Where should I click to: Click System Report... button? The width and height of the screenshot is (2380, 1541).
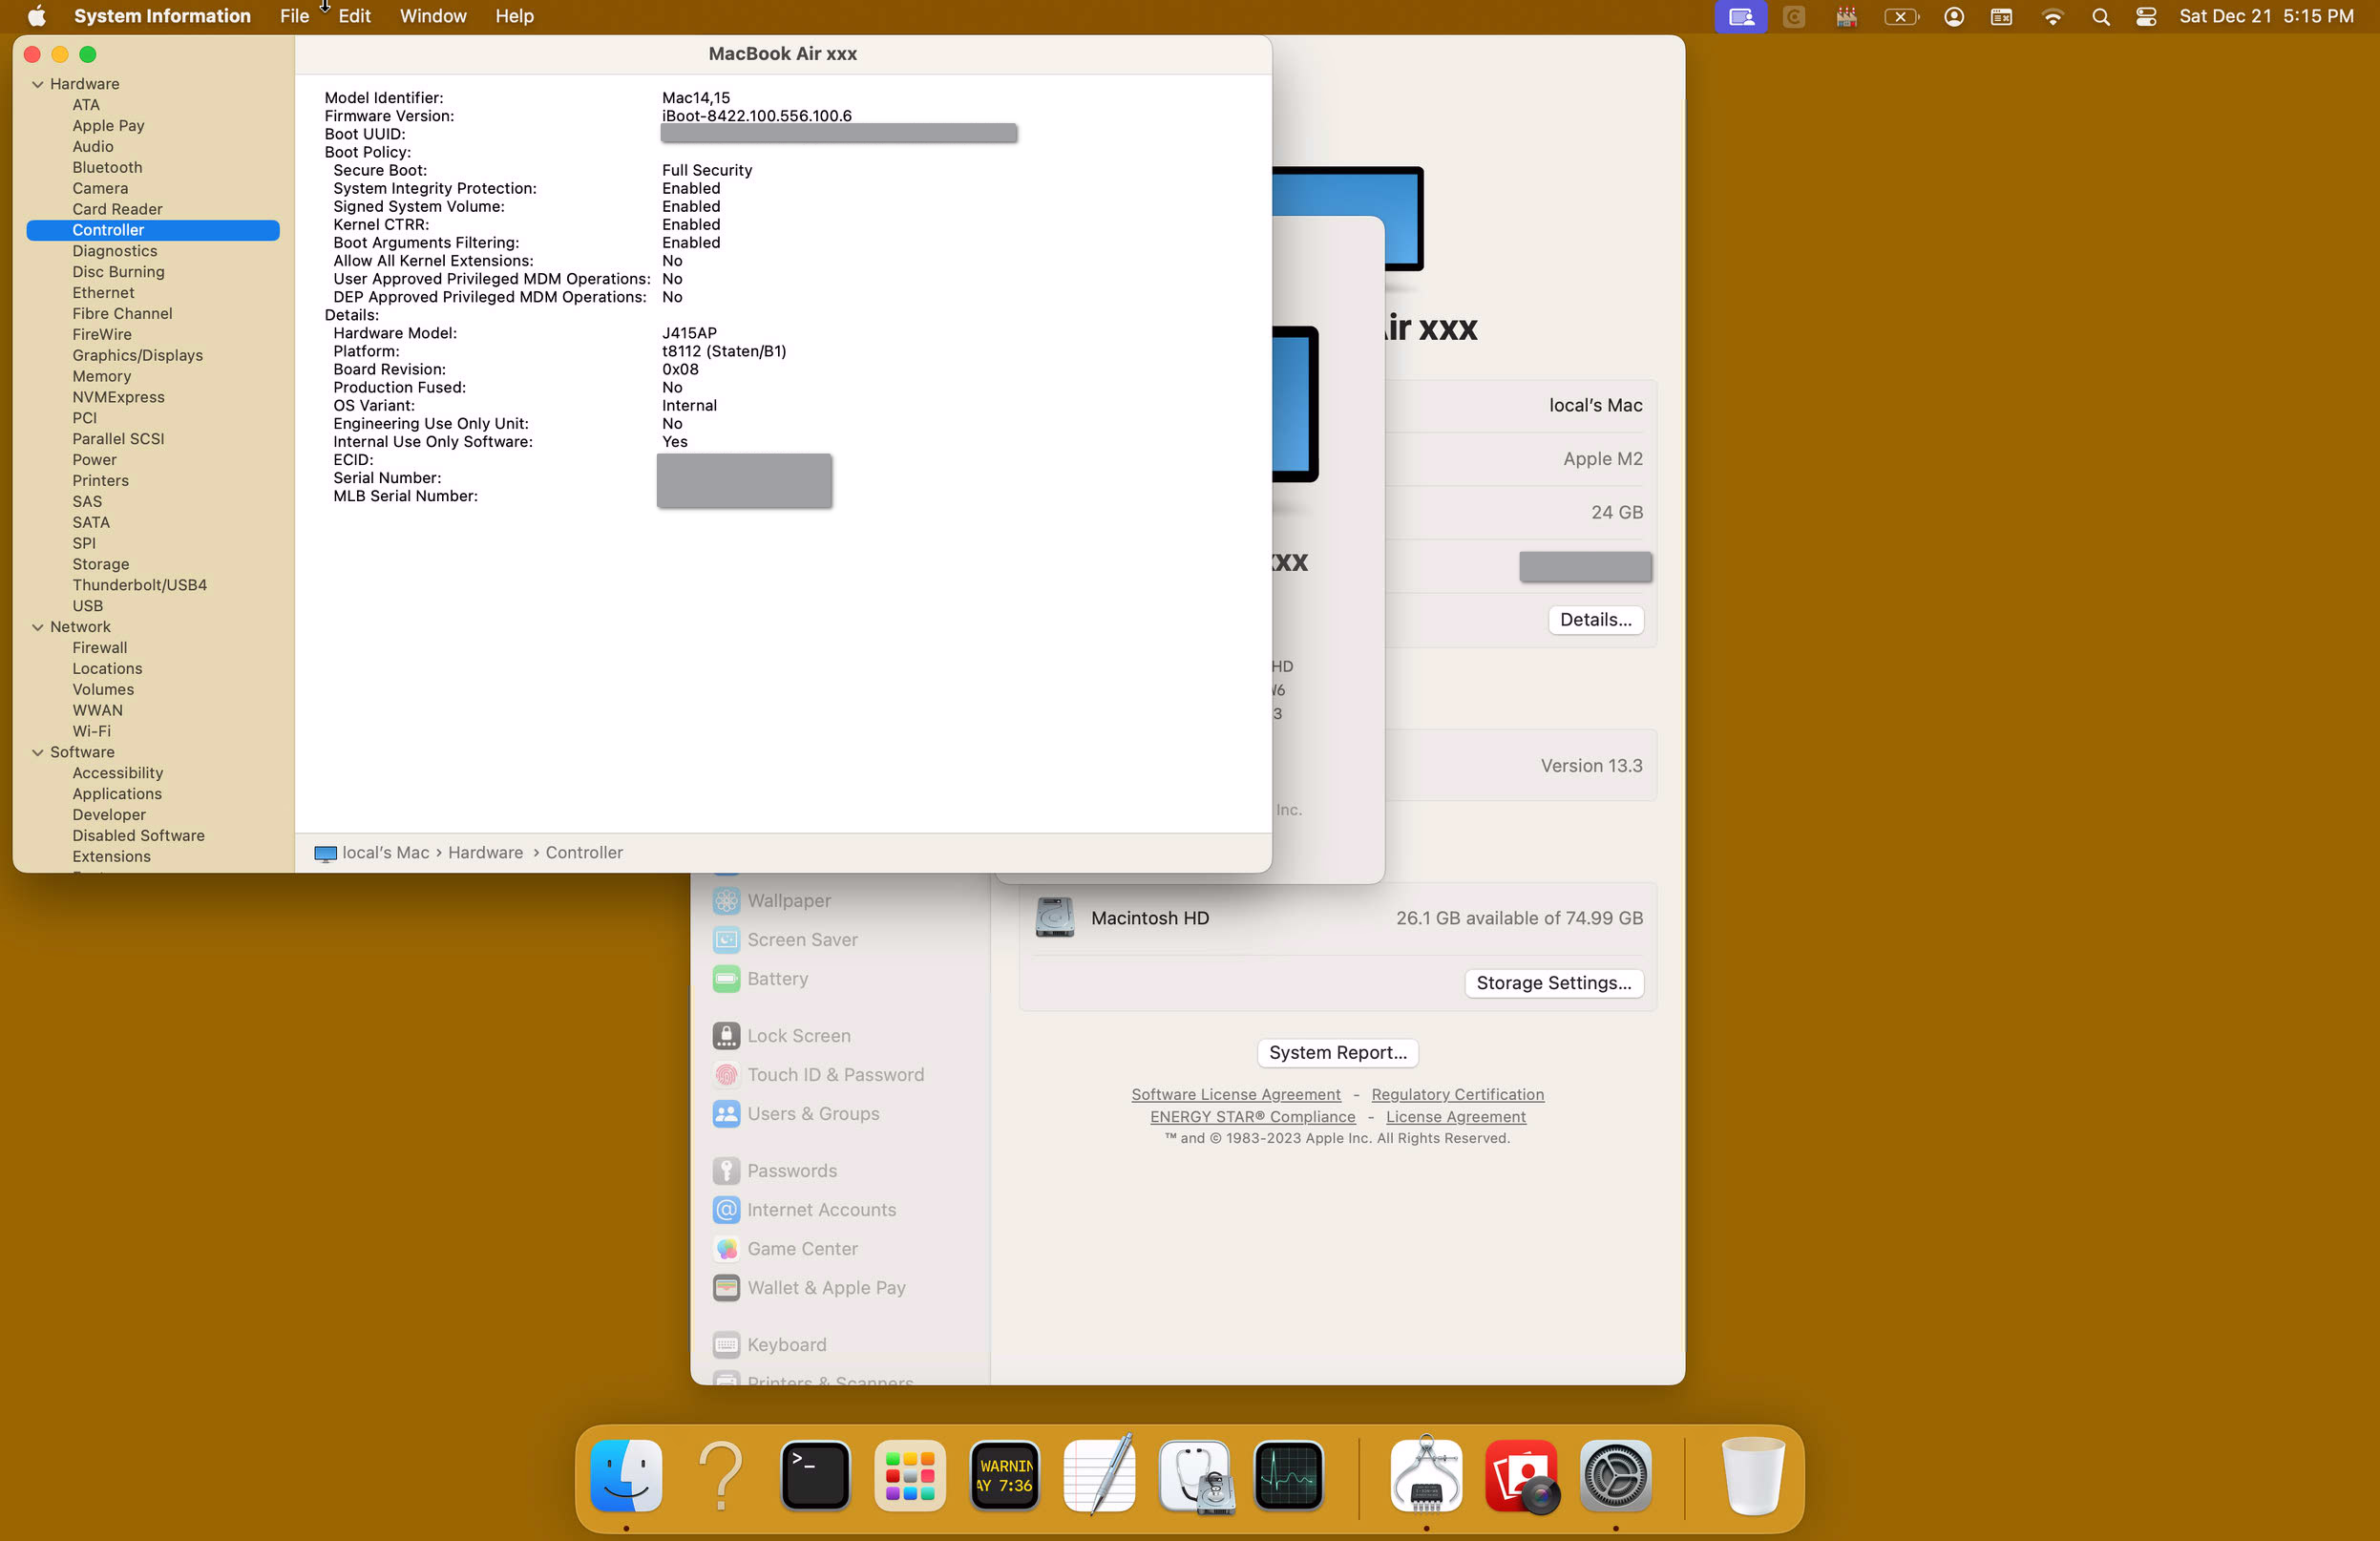(x=1337, y=1052)
